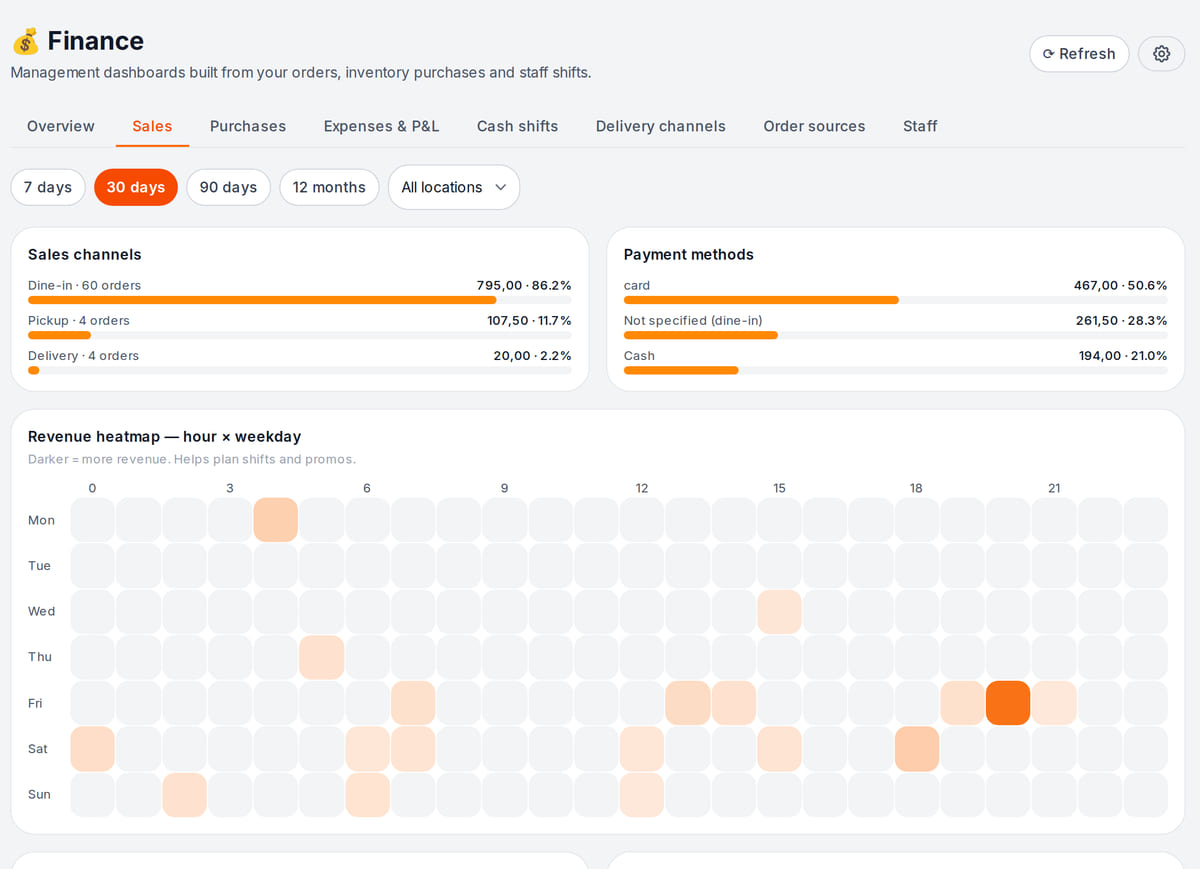
Task: Click the hour 12 column label
Action: tap(642, 488)
